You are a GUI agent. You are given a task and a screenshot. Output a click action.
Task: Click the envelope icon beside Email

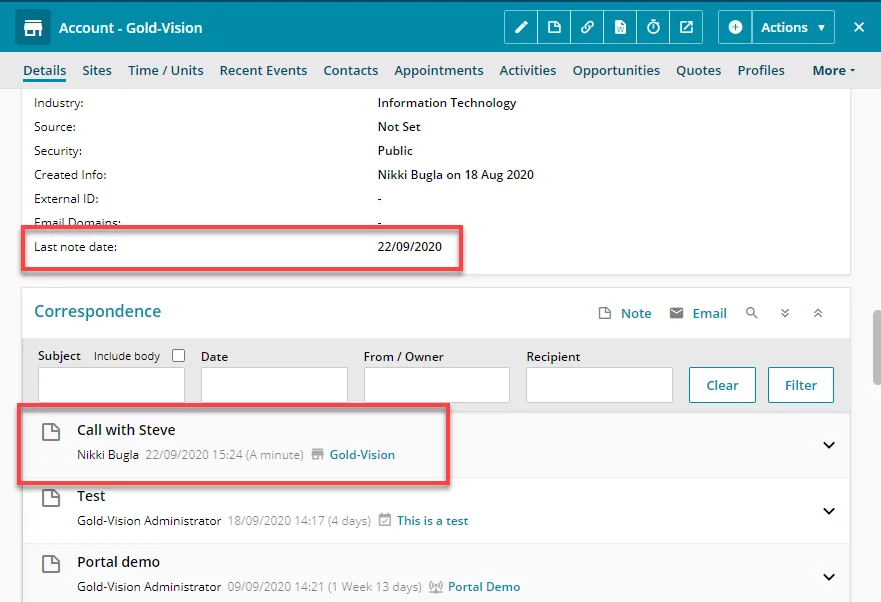[676, 313]
